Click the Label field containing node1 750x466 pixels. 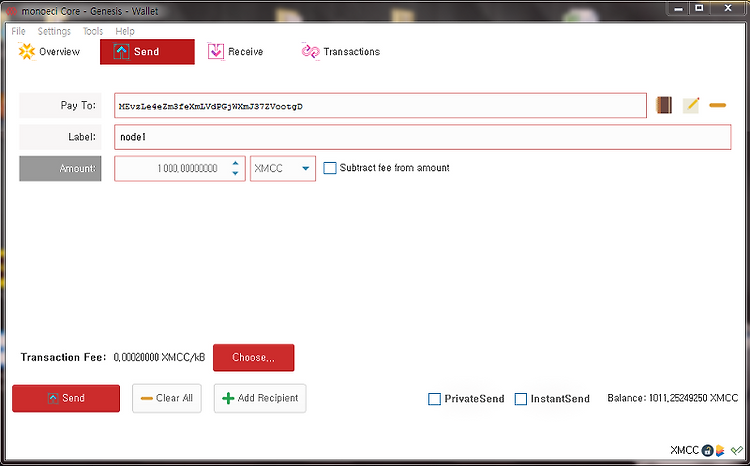click(x=422, y=137)
